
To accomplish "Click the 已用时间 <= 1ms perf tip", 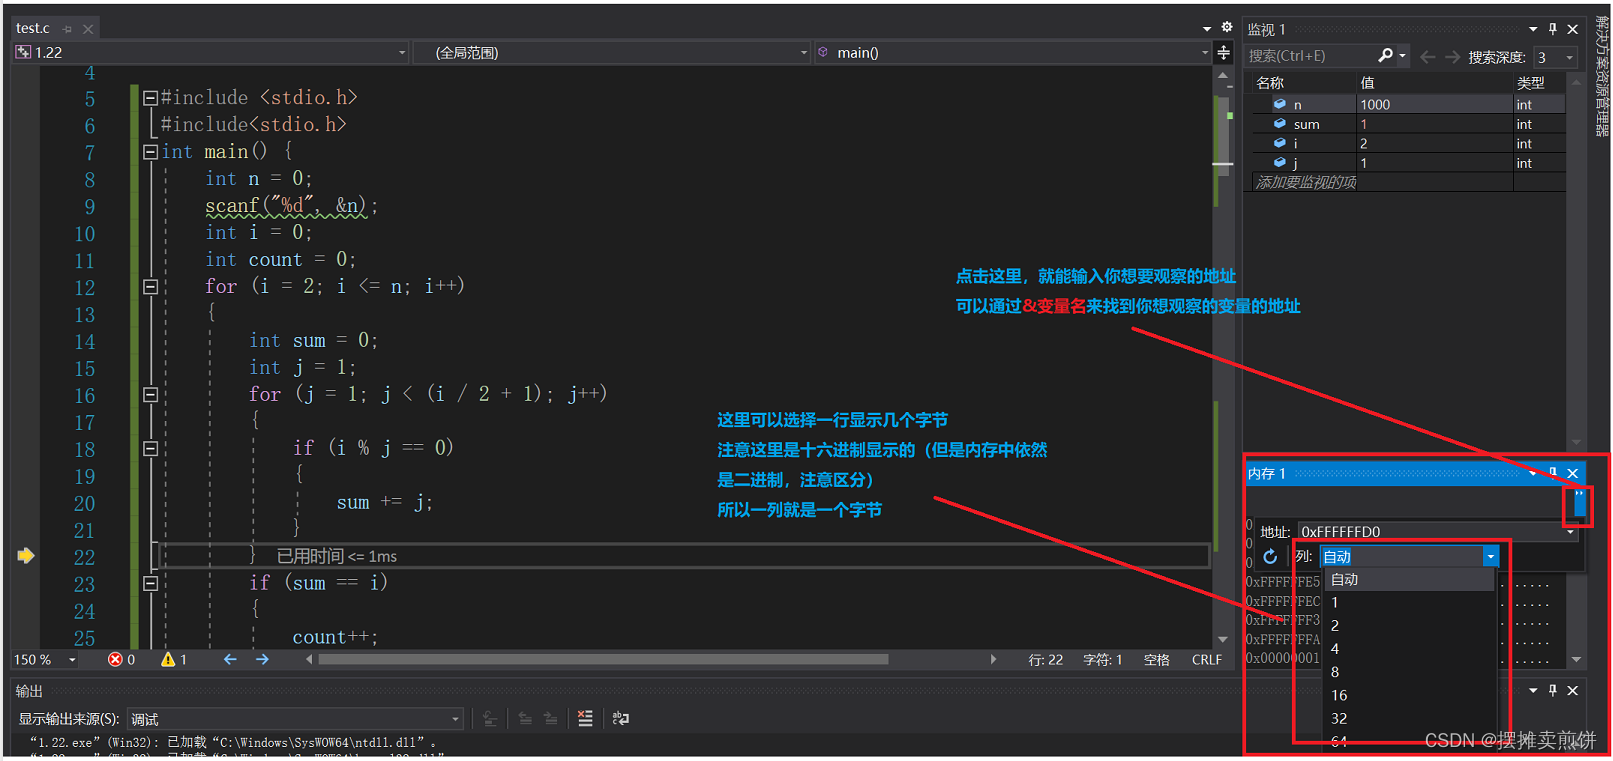I will tap(337, 556).
